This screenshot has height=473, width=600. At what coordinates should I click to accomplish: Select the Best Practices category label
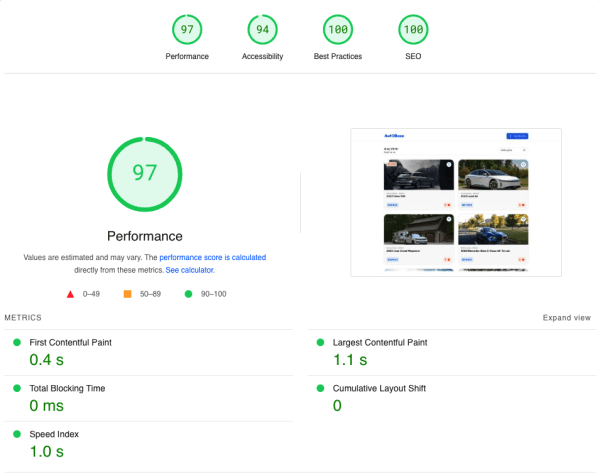click(x=338, y=56)
